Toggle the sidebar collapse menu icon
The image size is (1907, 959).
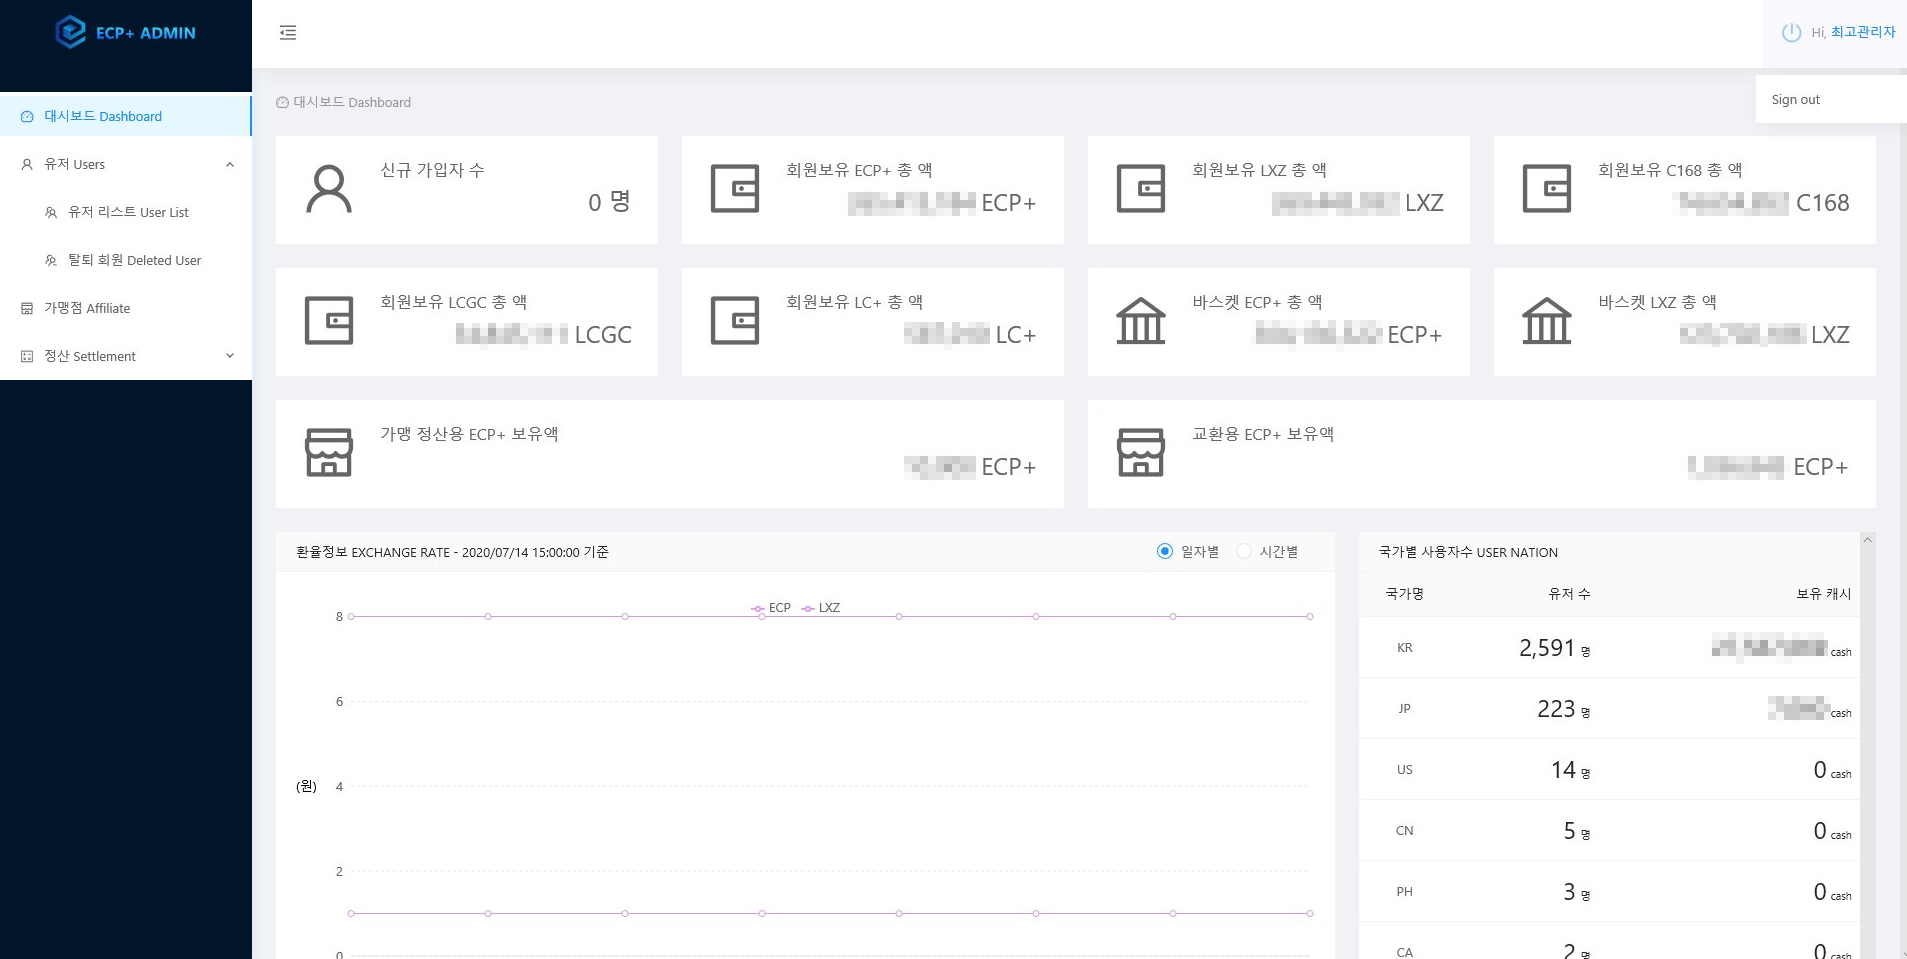(288, 33)
